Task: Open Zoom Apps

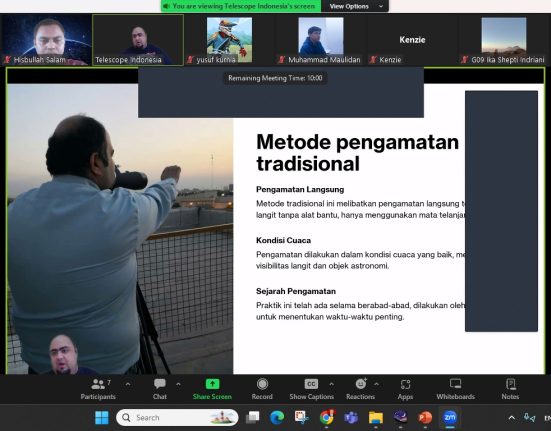Action: [x=405, y=389]
